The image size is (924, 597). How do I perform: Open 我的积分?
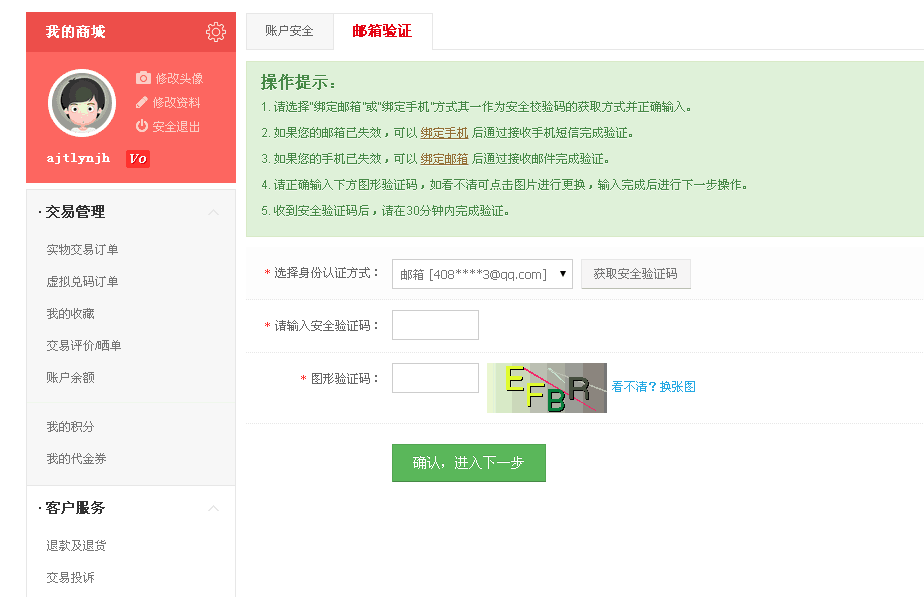click(x=70, y=426)
